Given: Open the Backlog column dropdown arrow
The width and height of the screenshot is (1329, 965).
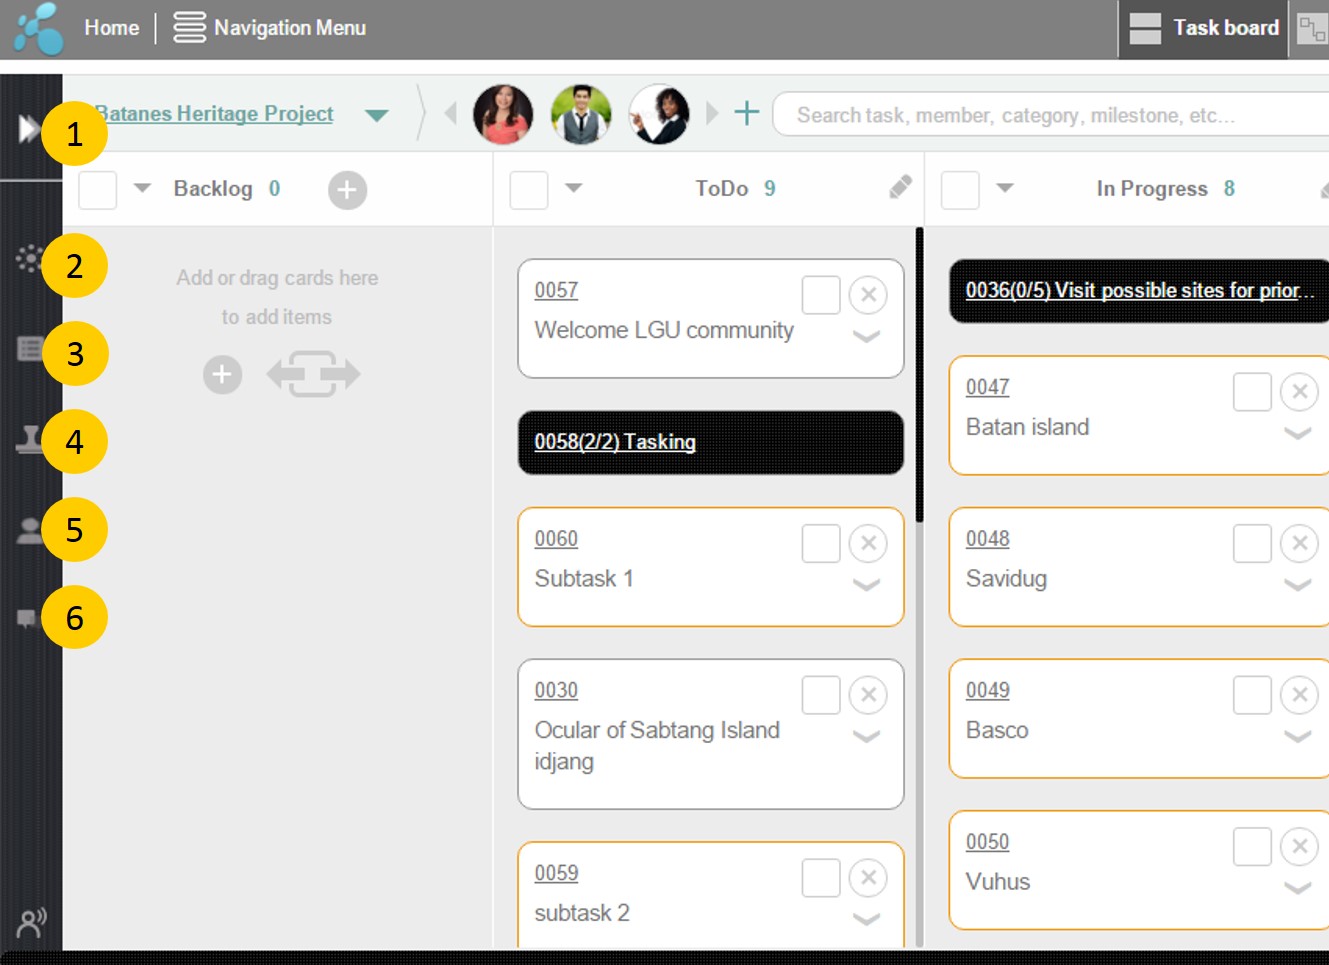Looking at the screenshot, I should (x=142, y=188).
